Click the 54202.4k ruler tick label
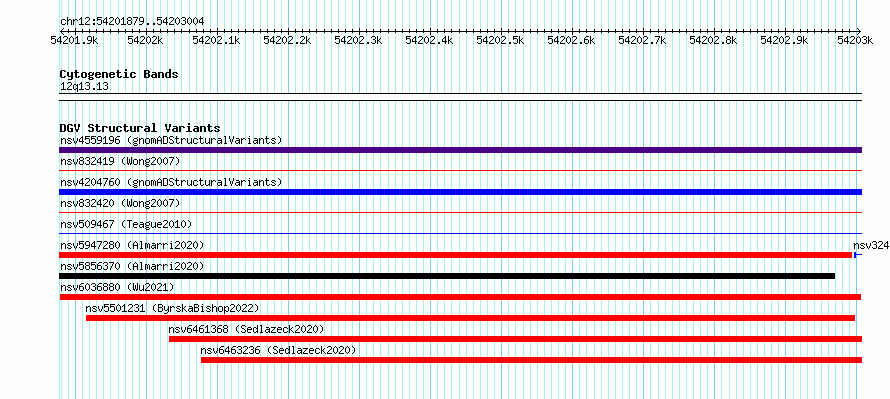Viewport: 890px width, 399px height. pyautogui.click(x=429, y=40)
